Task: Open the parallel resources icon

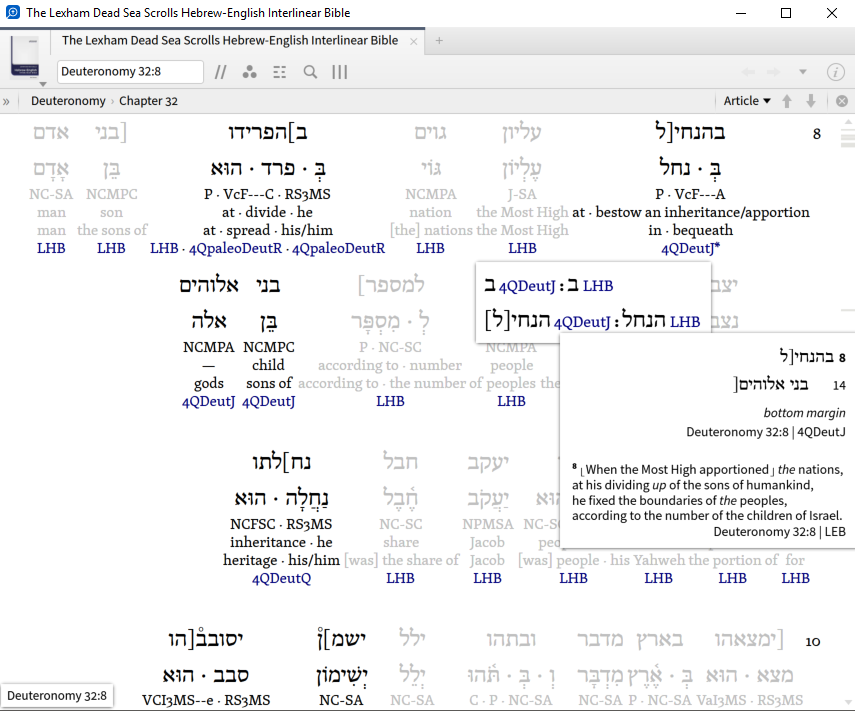Action: coord(249,72)
